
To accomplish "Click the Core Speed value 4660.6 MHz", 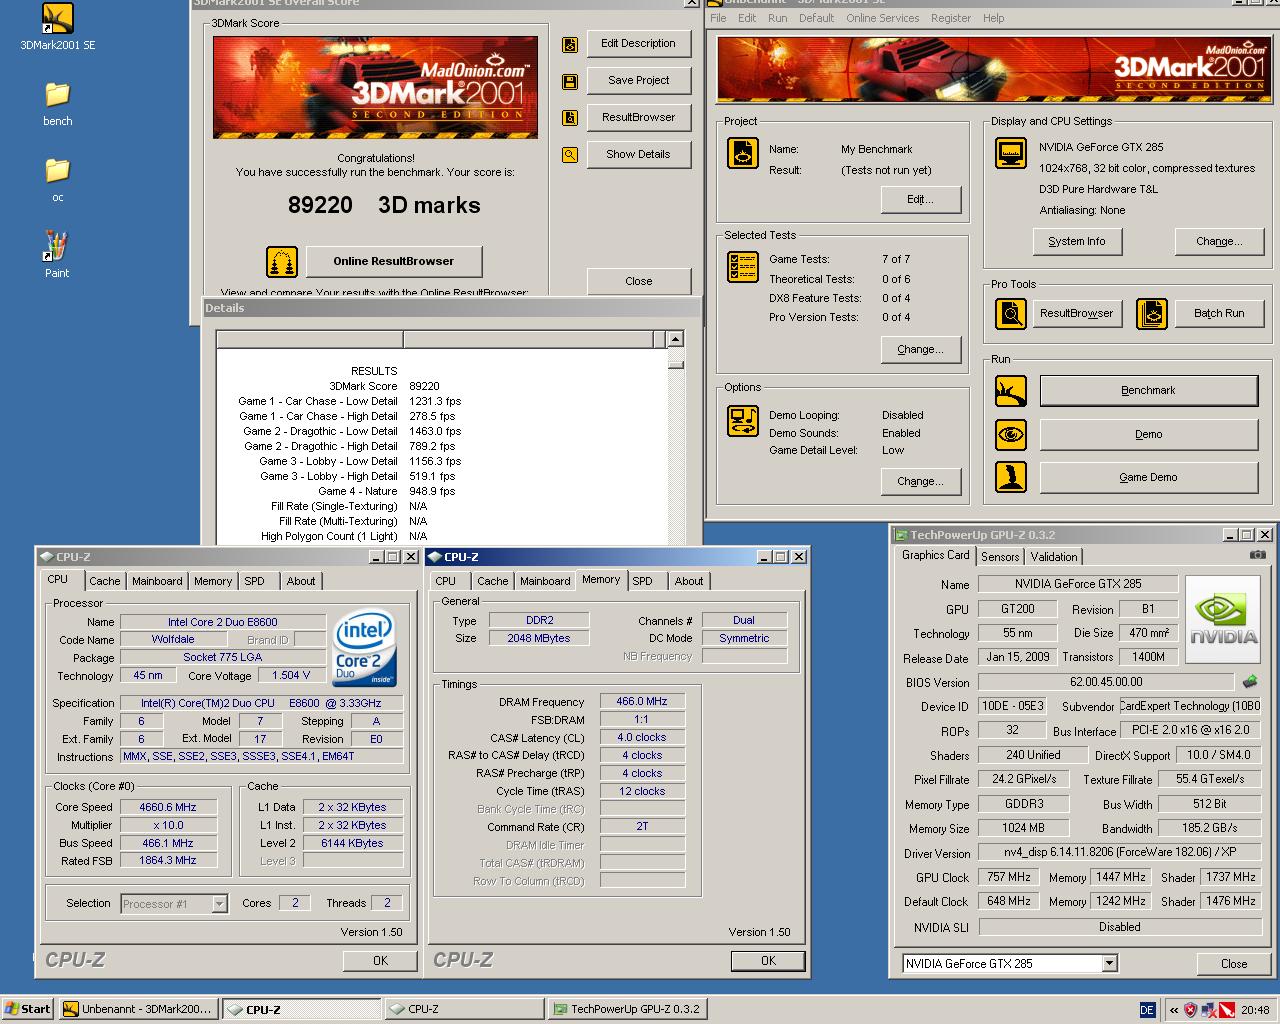I will (168, 808).
